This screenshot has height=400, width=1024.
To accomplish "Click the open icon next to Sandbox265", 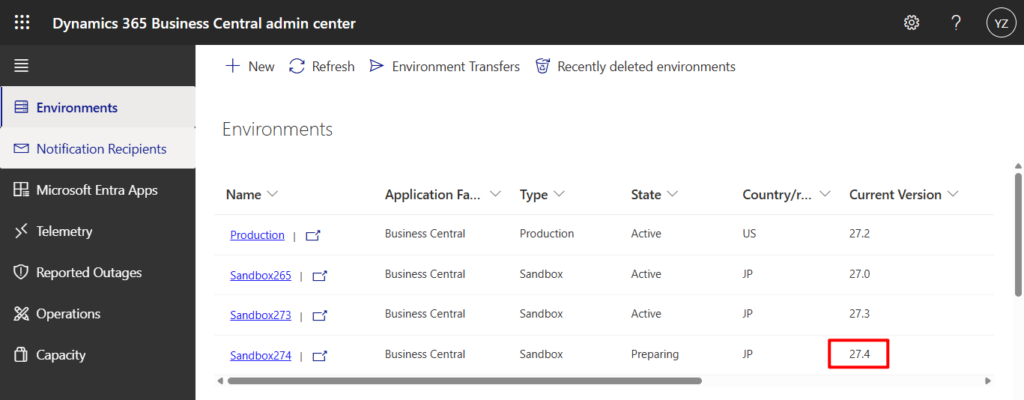I will [x=320, y=275].
